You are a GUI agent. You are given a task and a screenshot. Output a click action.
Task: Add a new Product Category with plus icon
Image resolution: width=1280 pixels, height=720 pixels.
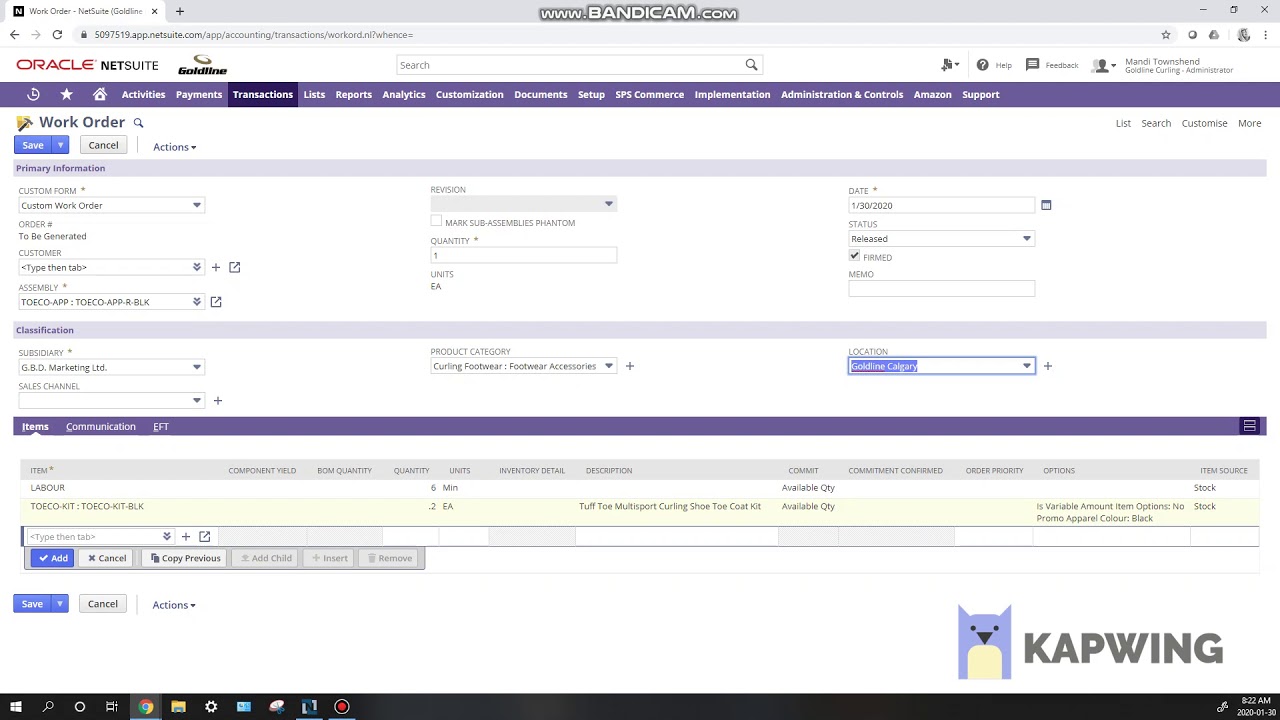630,366
